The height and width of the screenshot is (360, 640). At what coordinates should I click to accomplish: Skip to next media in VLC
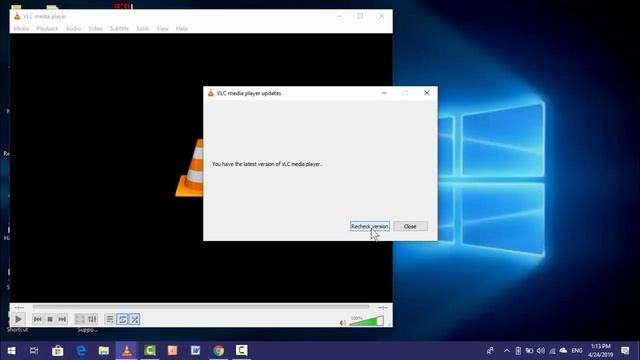point(62,319)
